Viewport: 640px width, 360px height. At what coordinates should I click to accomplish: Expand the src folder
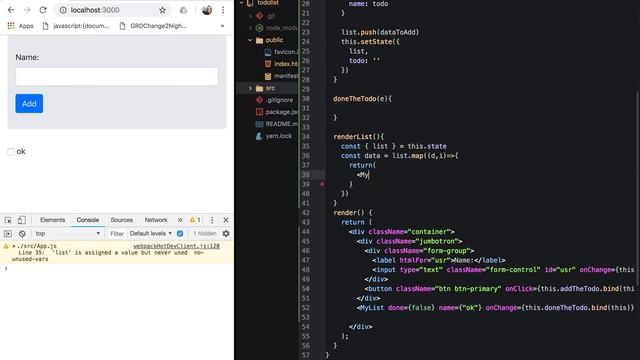pos(250,88)
